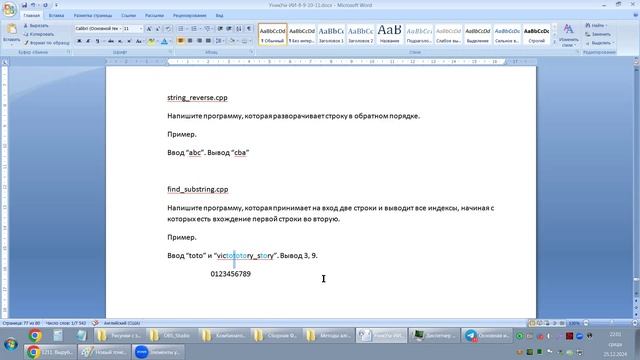Click Заменить to replace text
Image resolution: width=640 pixels, height=360 pixels.
click(x=598, y=34)
